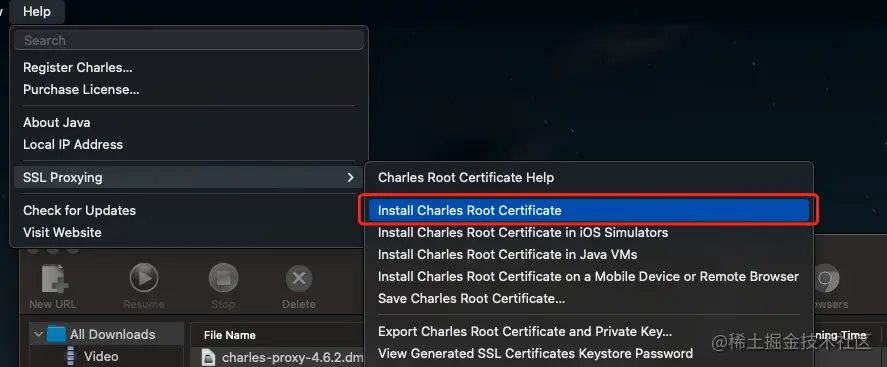The image size is (887, 367).
Task: Export Charles Root Certificate and Private Key
Action: pos(589,331)
